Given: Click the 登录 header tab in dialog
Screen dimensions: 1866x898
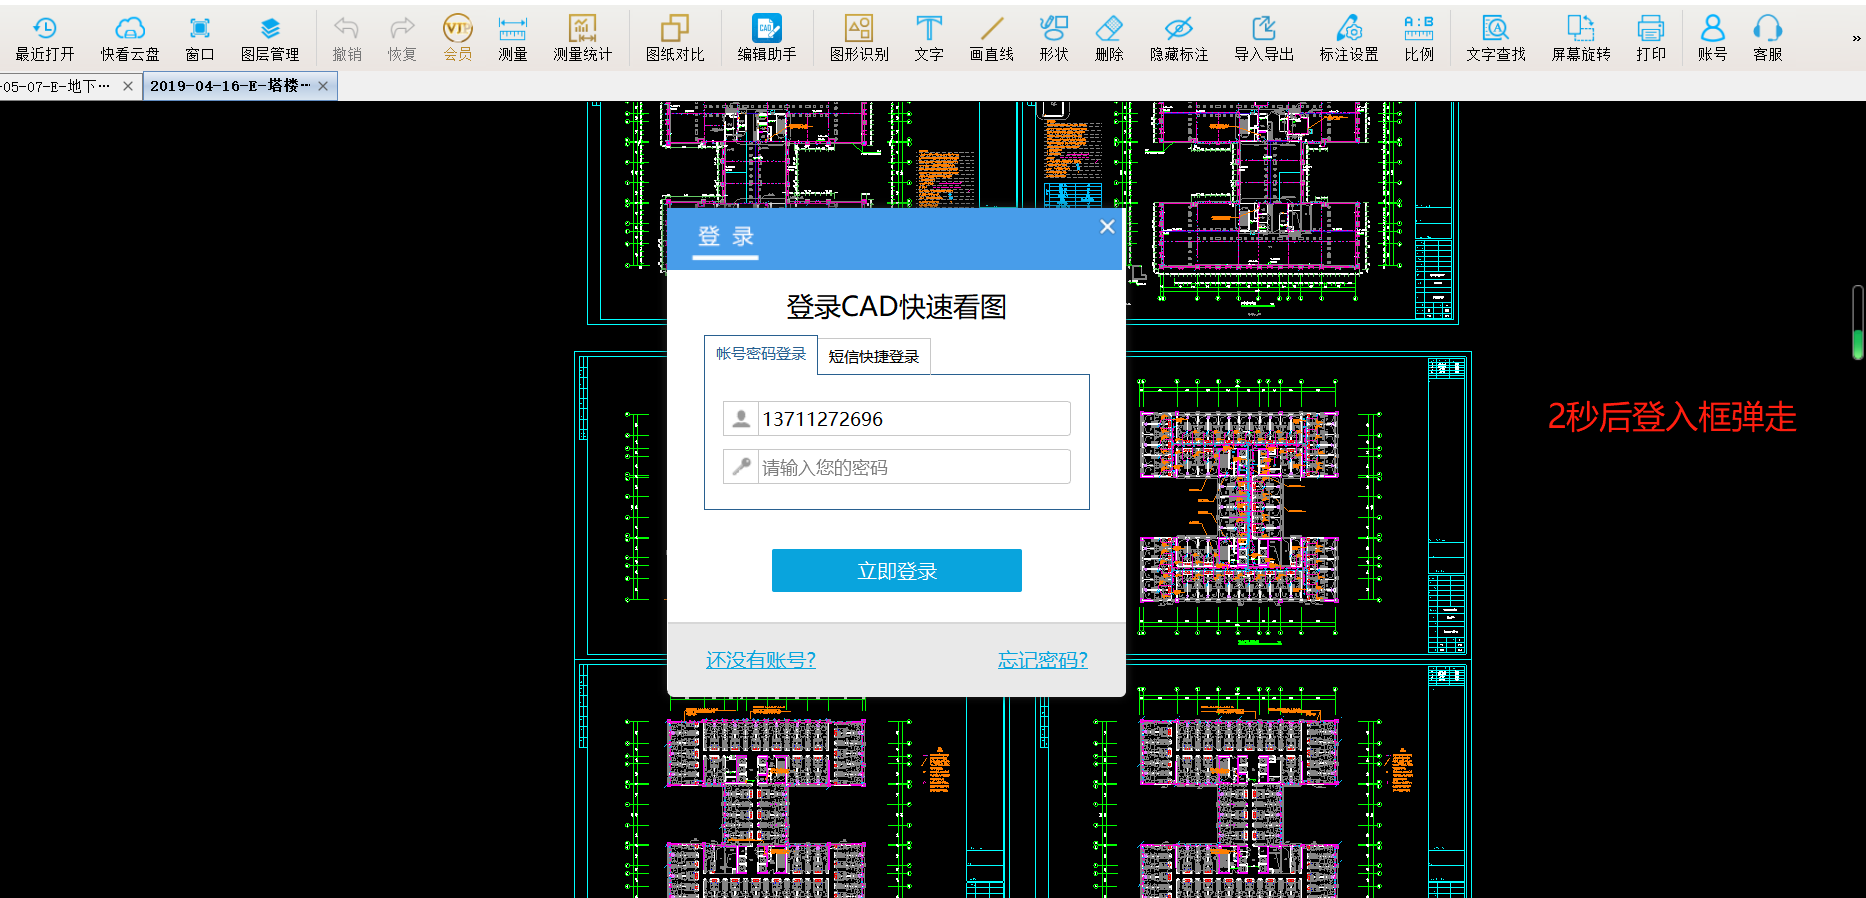Looking at the screenshot, I should 726,237.
